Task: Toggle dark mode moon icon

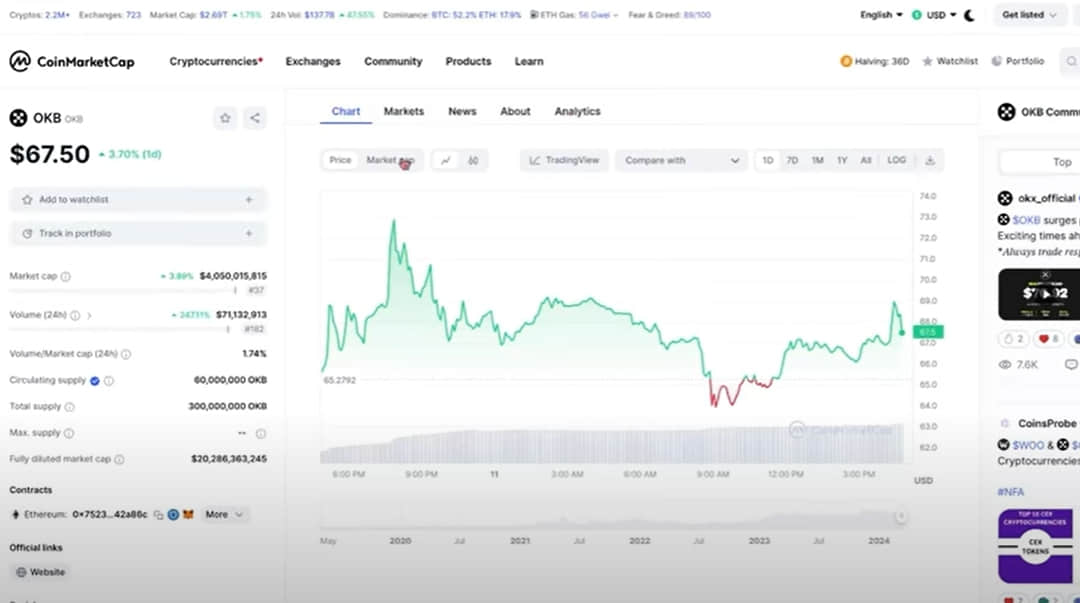Action: pyautogui.click(x=969, y=15)
